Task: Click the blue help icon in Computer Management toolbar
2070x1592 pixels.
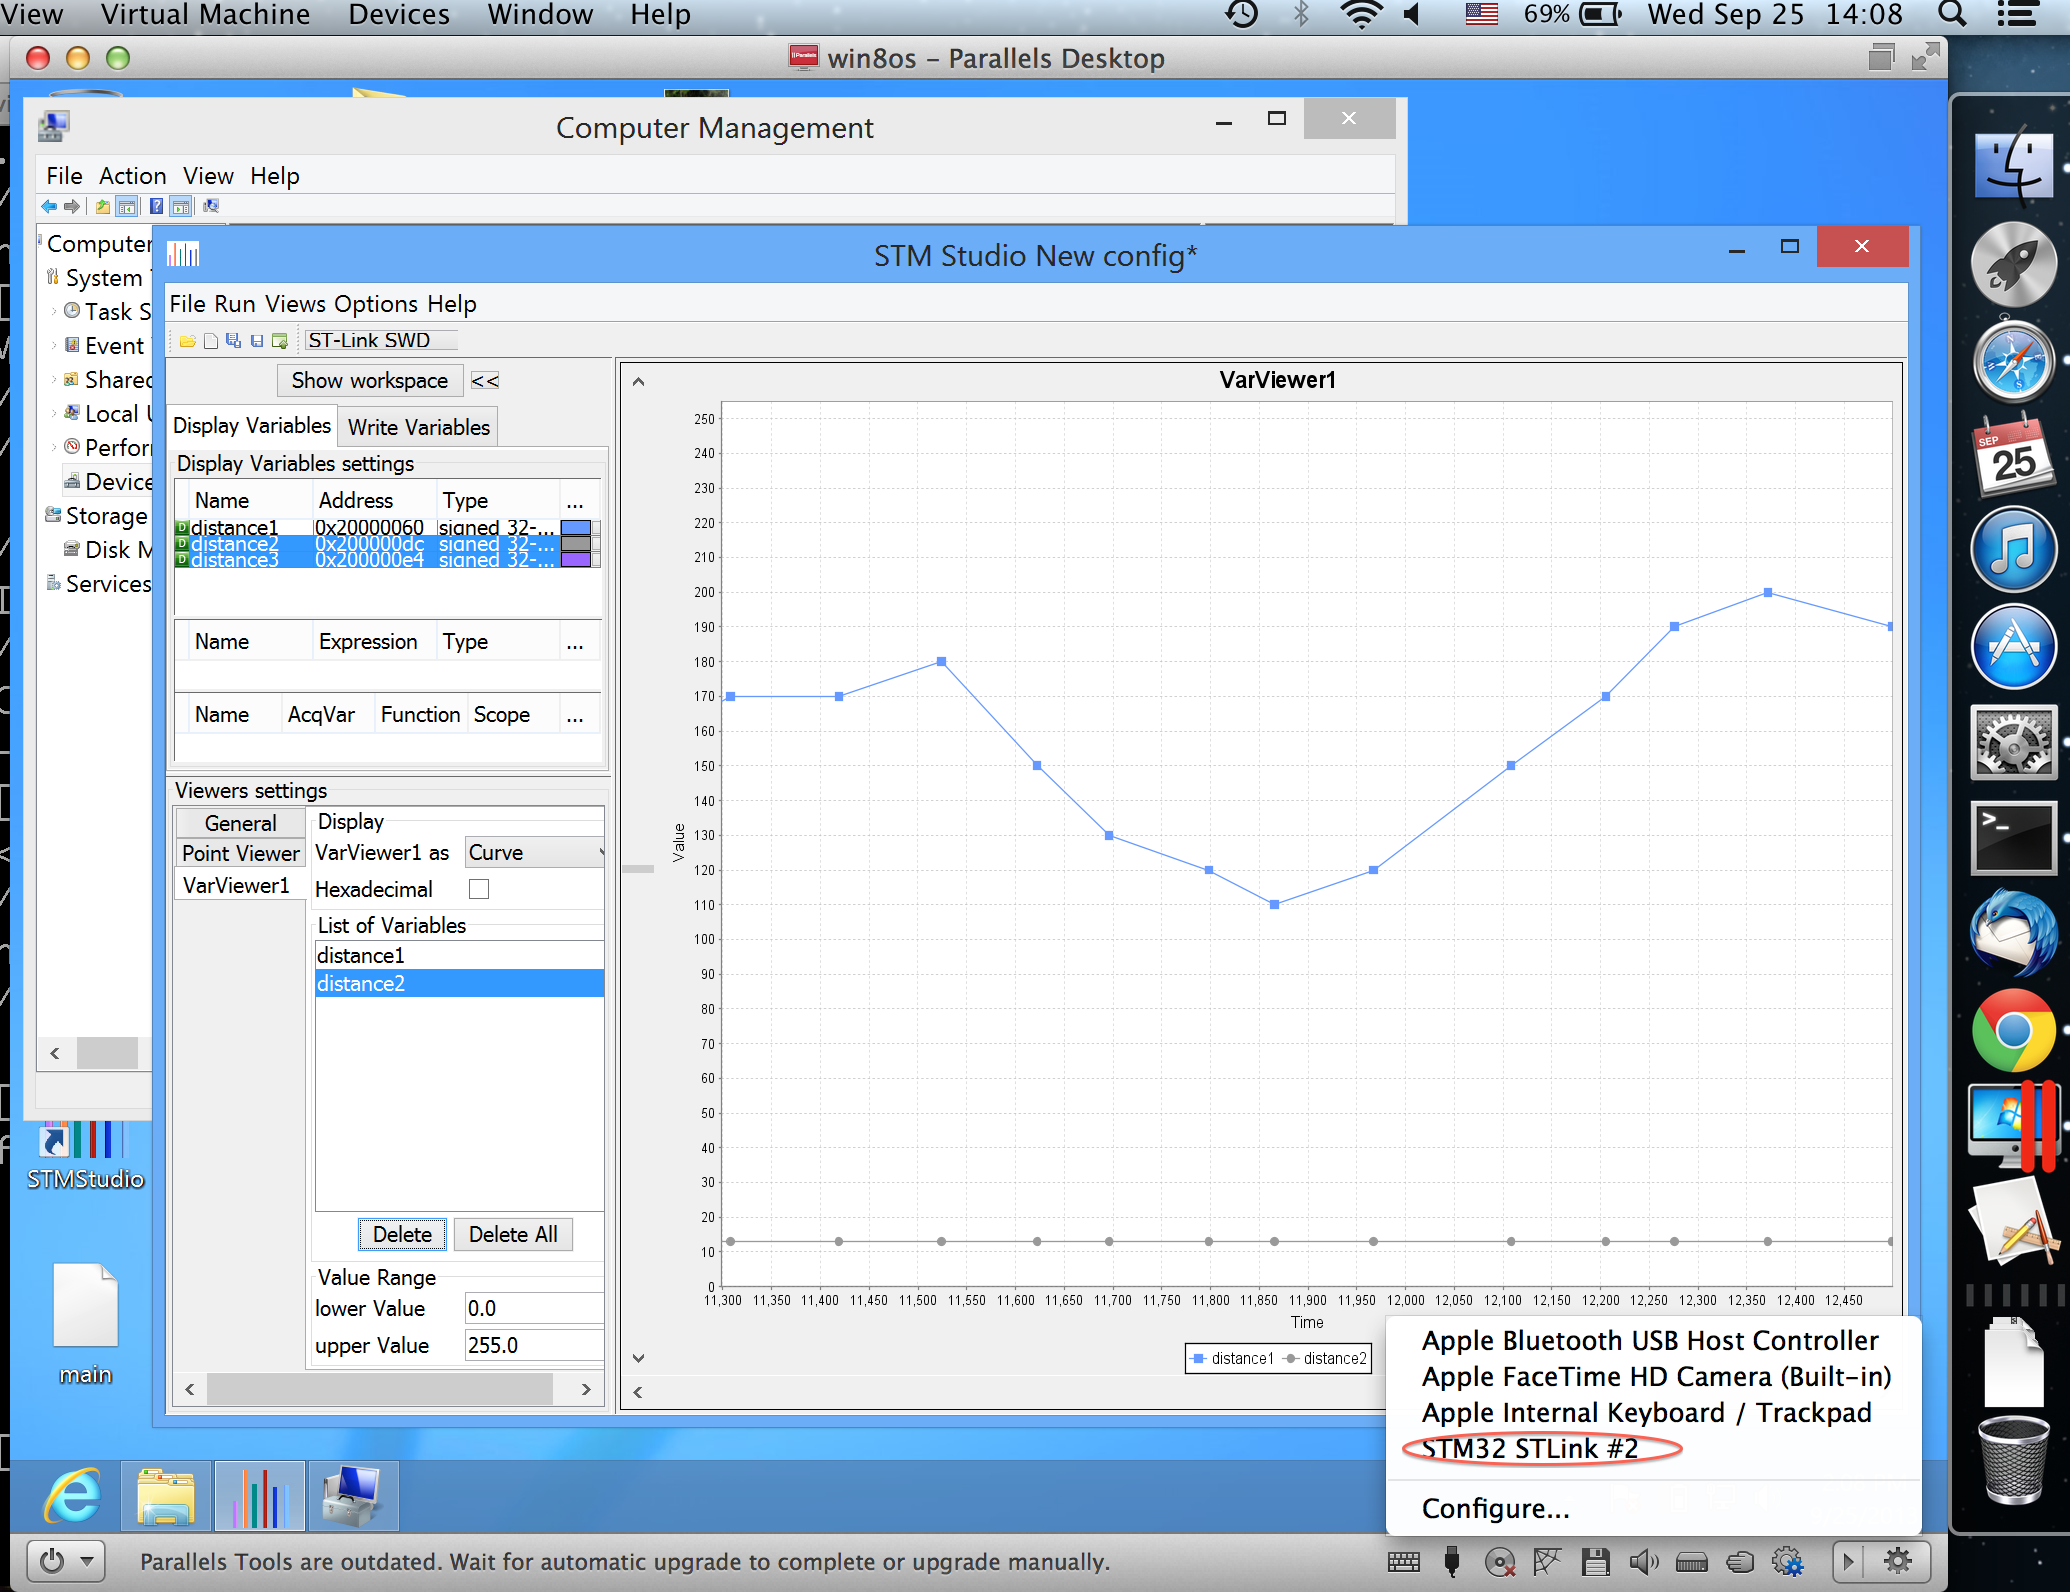Action: click(156, 206)
